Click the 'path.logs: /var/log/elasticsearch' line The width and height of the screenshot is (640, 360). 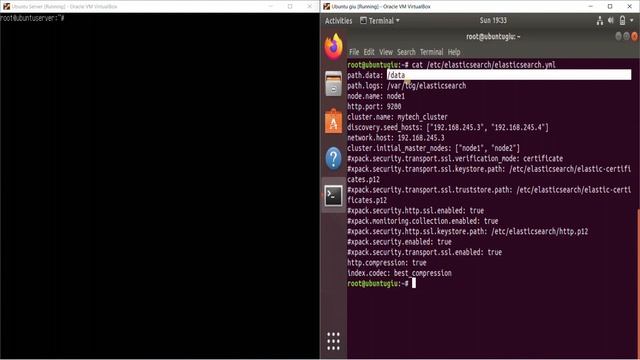click(x=407, y=86)
